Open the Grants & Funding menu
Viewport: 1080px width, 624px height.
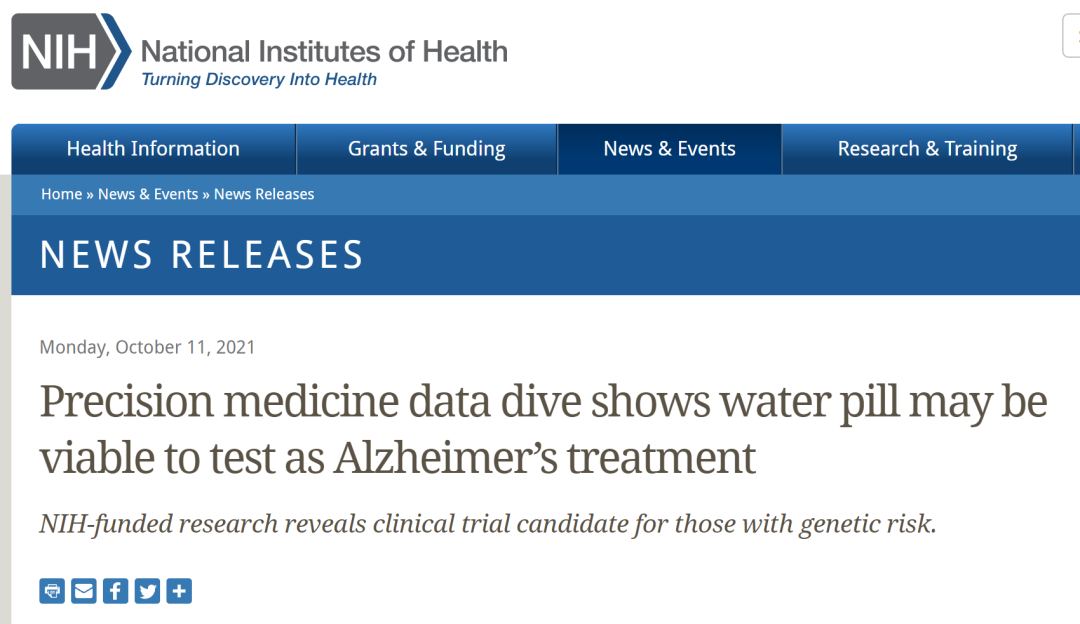[427, 149]
